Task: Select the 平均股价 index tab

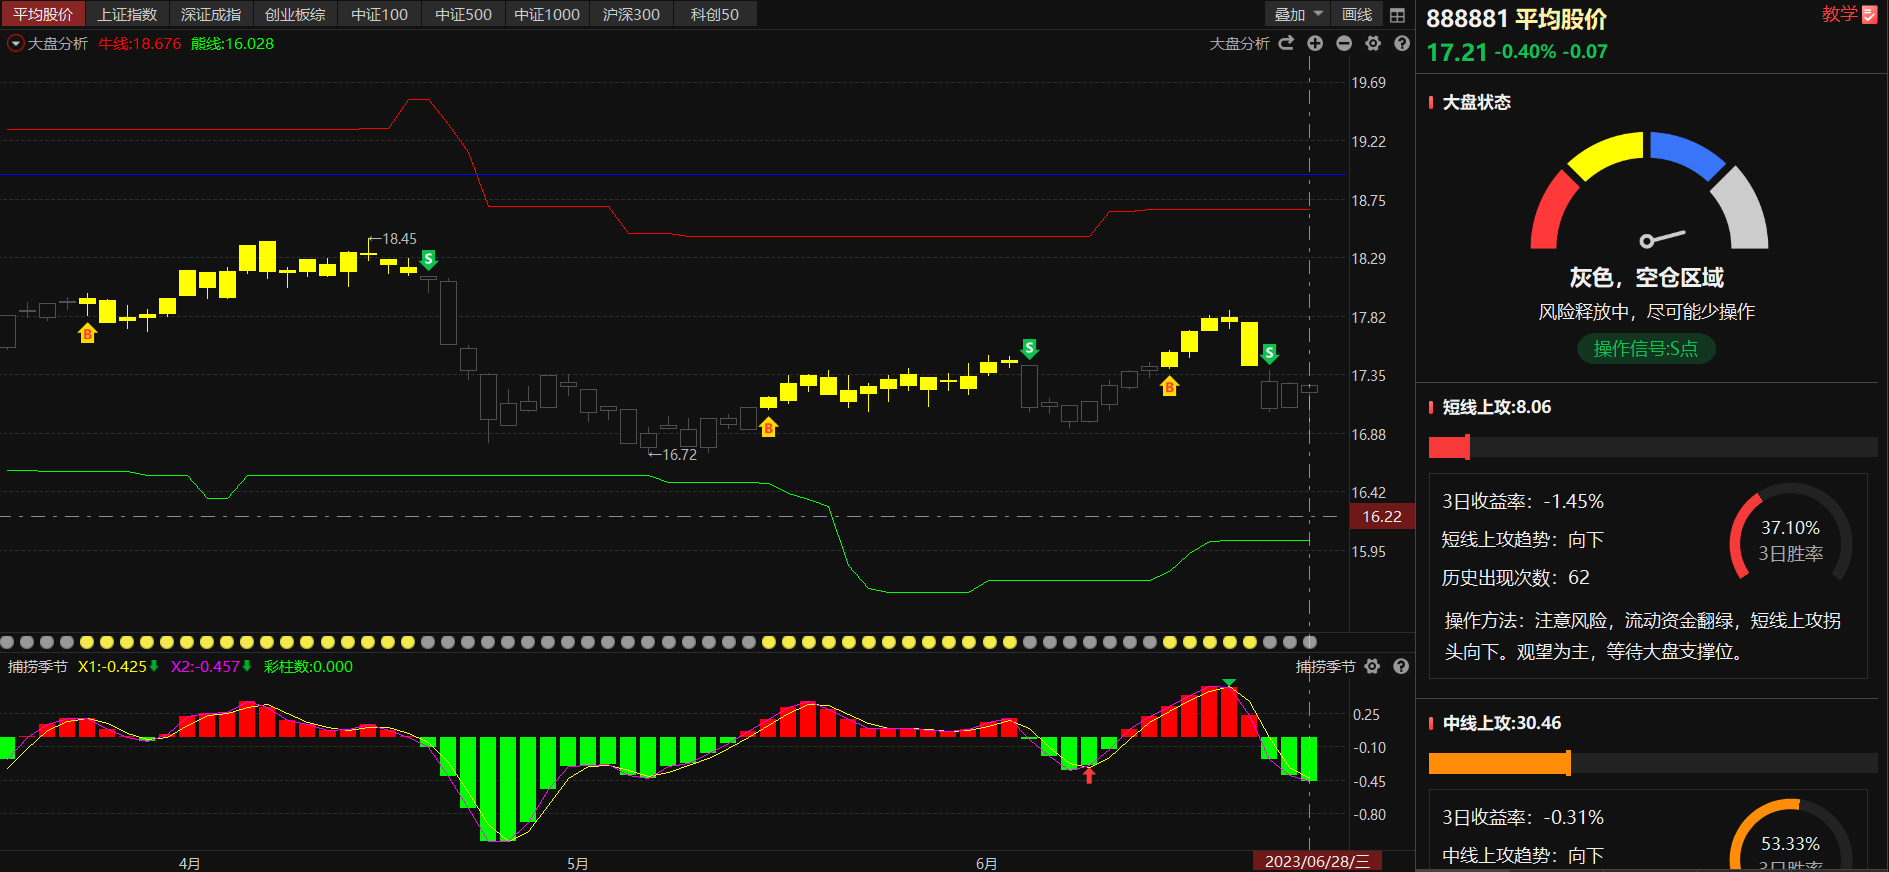Action: (43, 14)
